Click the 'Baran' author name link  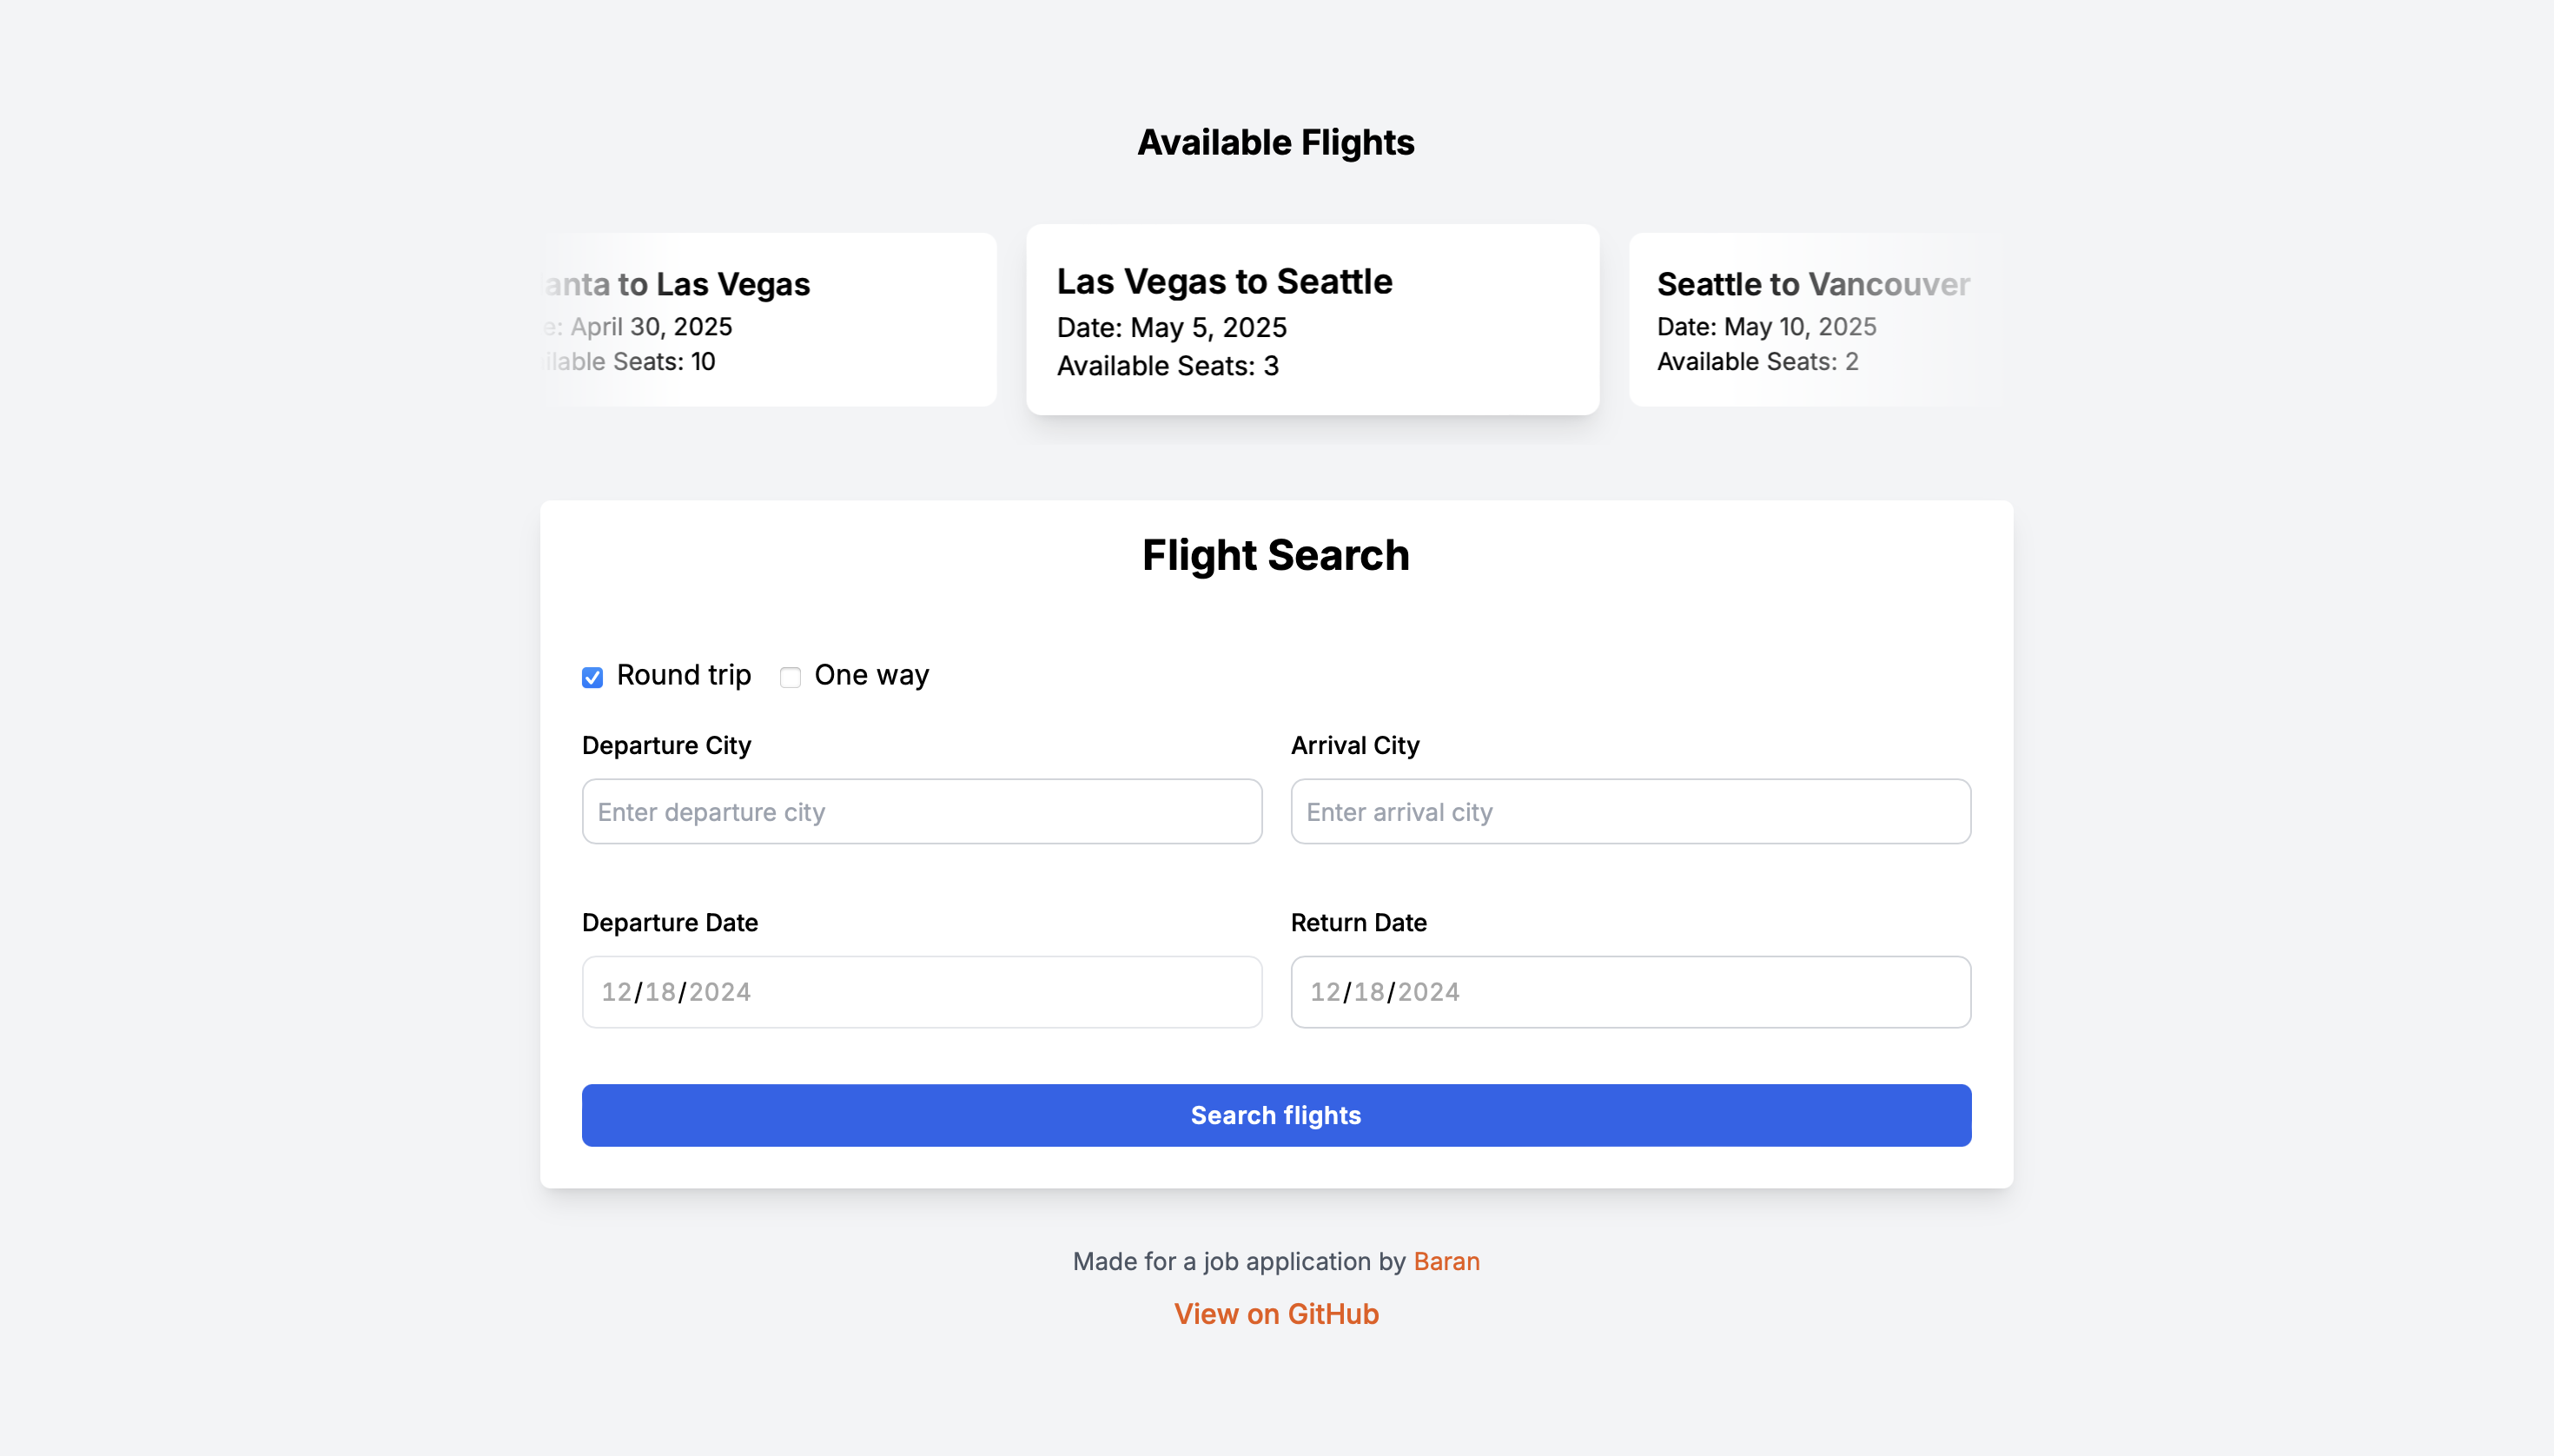click(x=1447, y=1260)
